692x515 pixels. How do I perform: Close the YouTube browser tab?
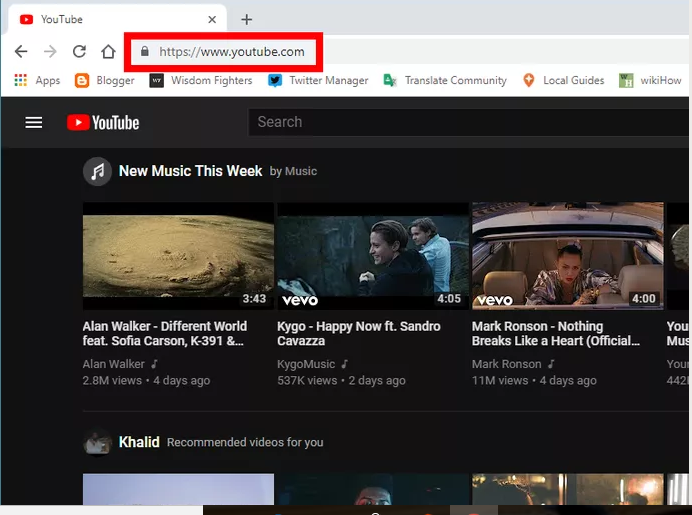tap(212, 19)
